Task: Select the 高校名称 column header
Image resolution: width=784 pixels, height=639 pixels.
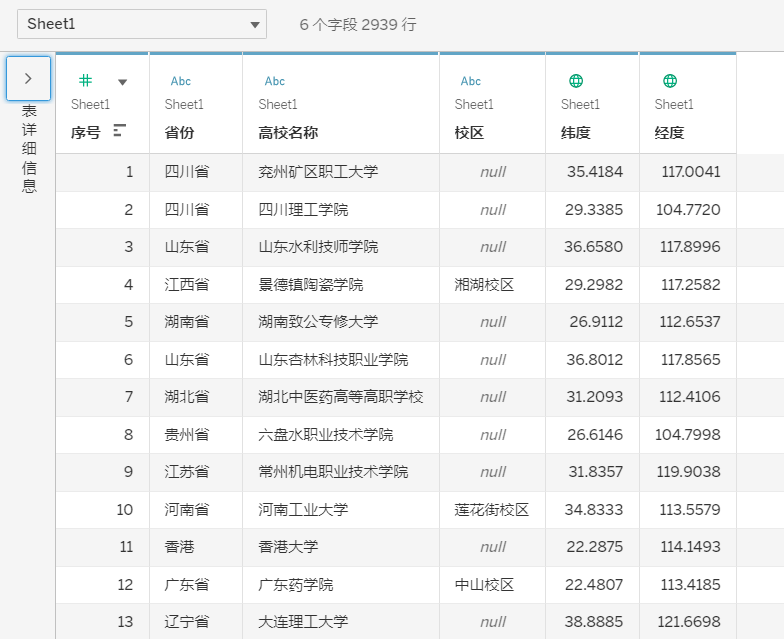Action: (288, 132)
